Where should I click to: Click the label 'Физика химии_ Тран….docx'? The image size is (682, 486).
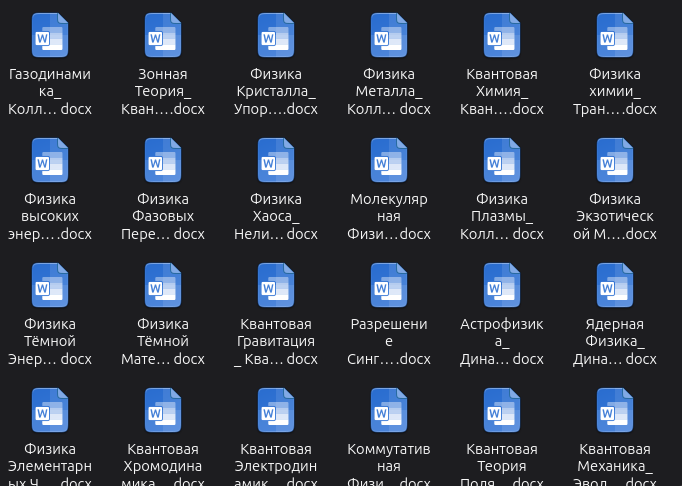pos(615,91)
